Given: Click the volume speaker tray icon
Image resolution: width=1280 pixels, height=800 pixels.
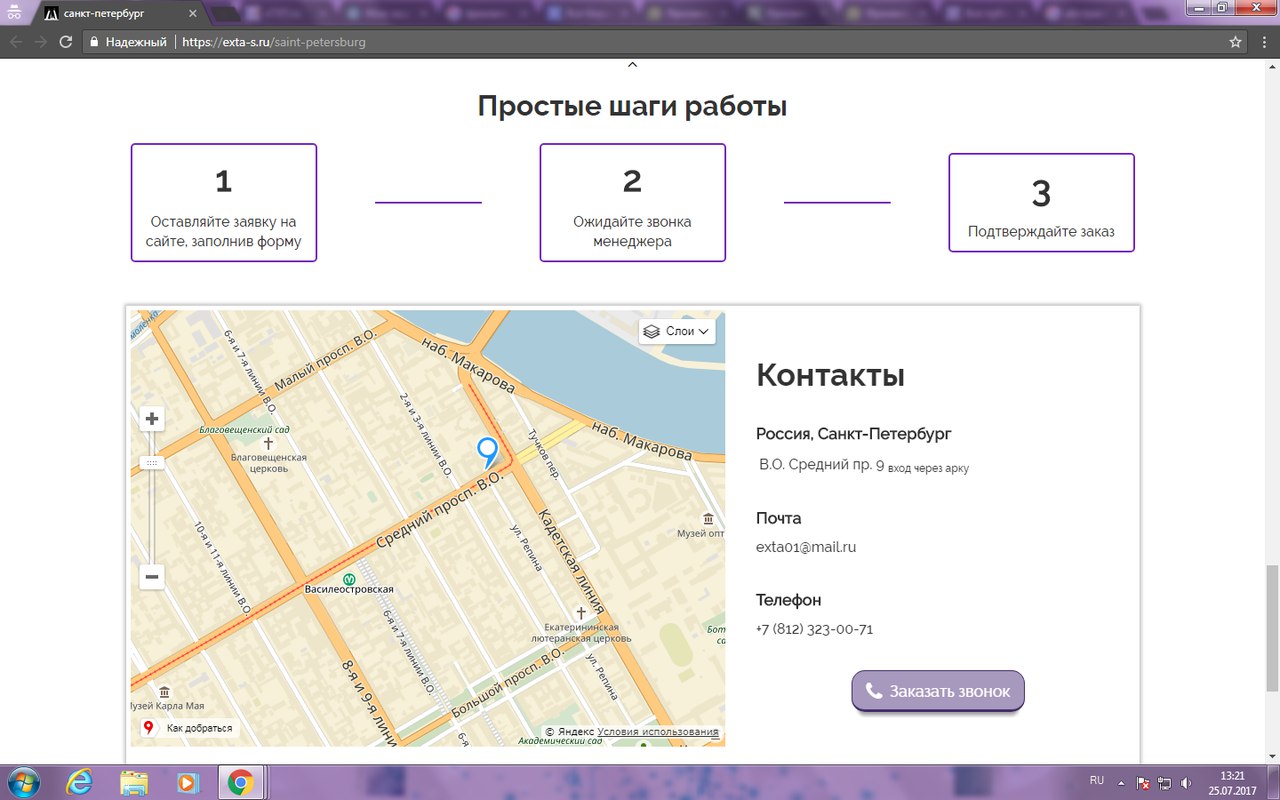Looking at the screenshot, I should 1186,783.
